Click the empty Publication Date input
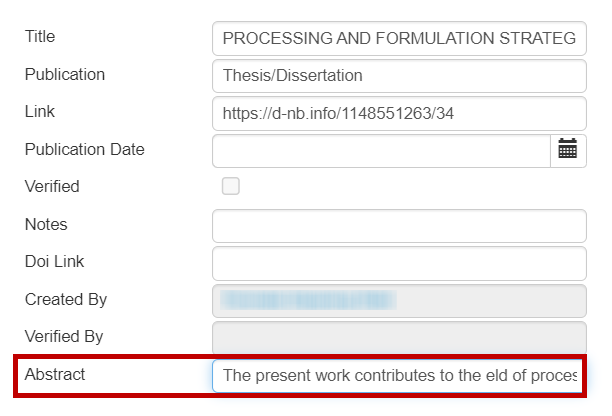Screen dimensions: 612x416 pyautogui.click(x=381, y=150)
